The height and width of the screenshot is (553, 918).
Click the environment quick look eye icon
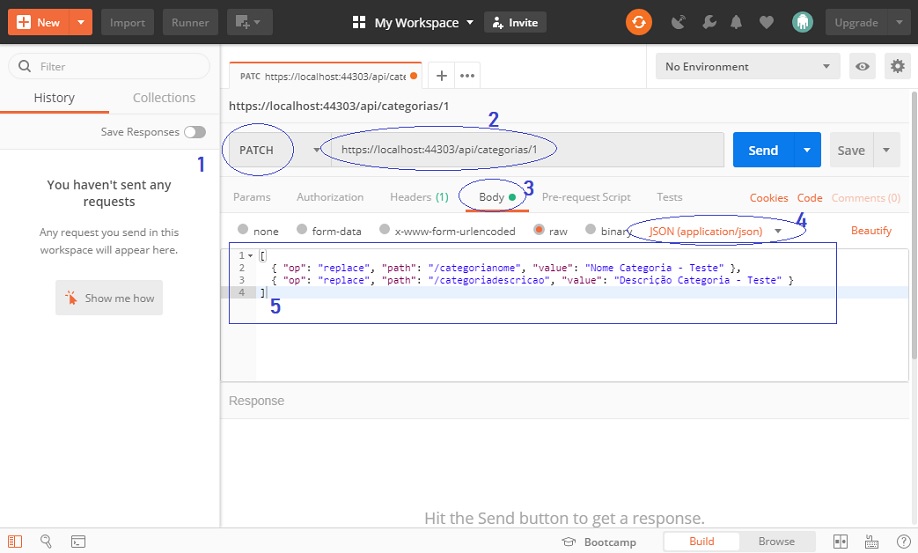pyautogui.click(x=862, y=66)
